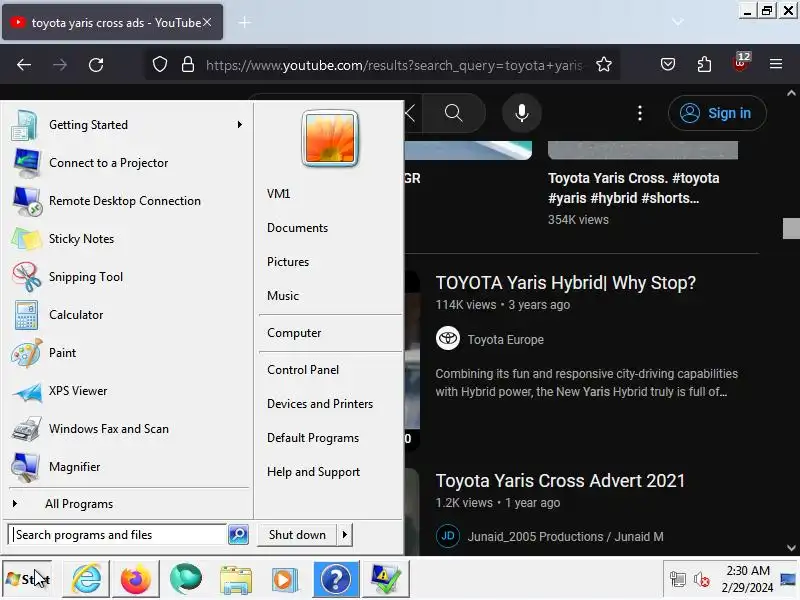Go forward one page
Viewport: 800px width, 600px height.
[60, 65]
